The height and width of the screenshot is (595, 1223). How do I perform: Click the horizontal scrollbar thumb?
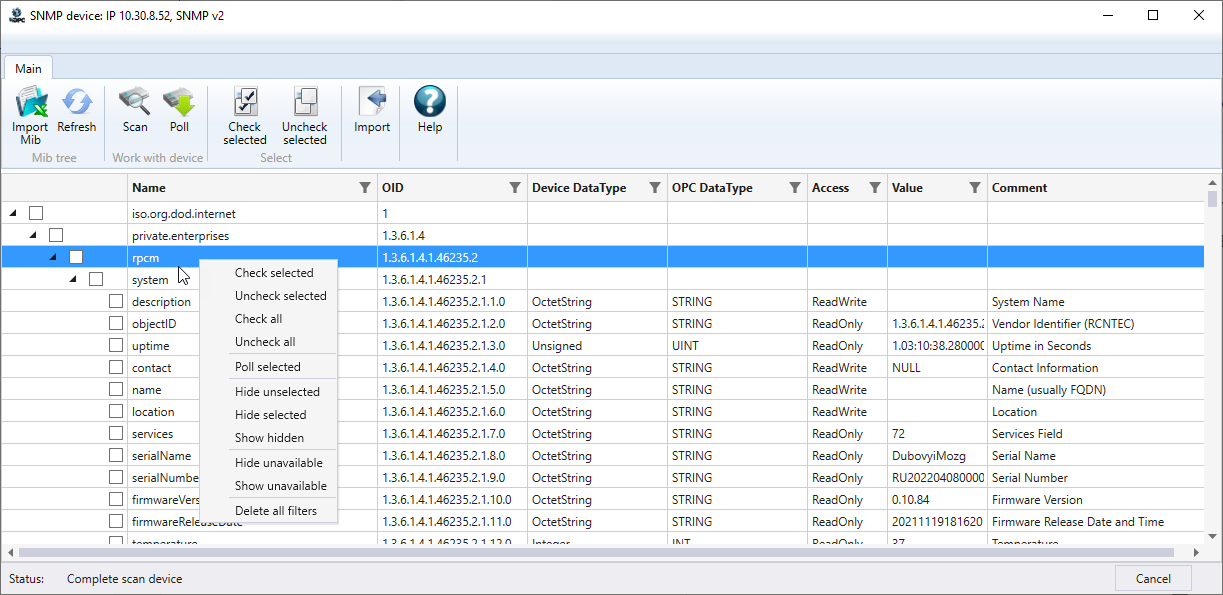point(595,552)
